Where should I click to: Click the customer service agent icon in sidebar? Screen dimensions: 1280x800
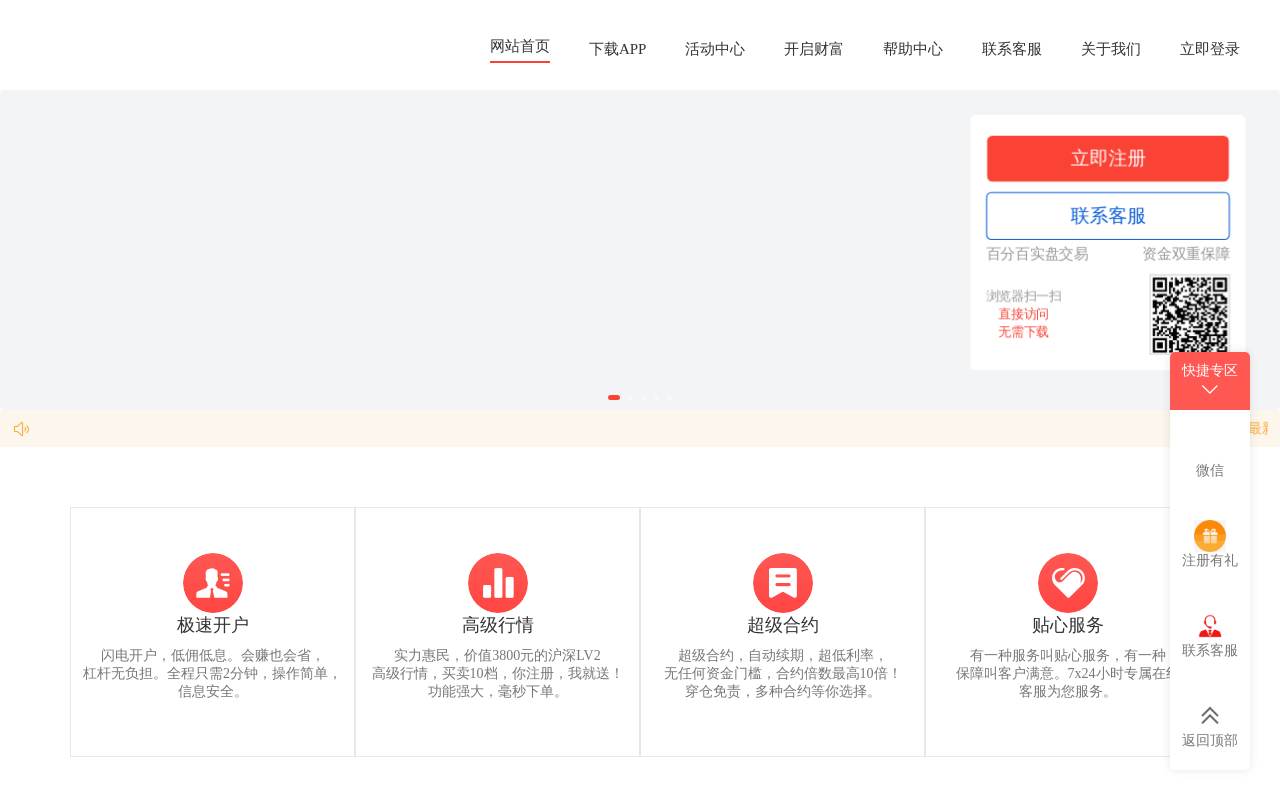(x=1210, y=626)
